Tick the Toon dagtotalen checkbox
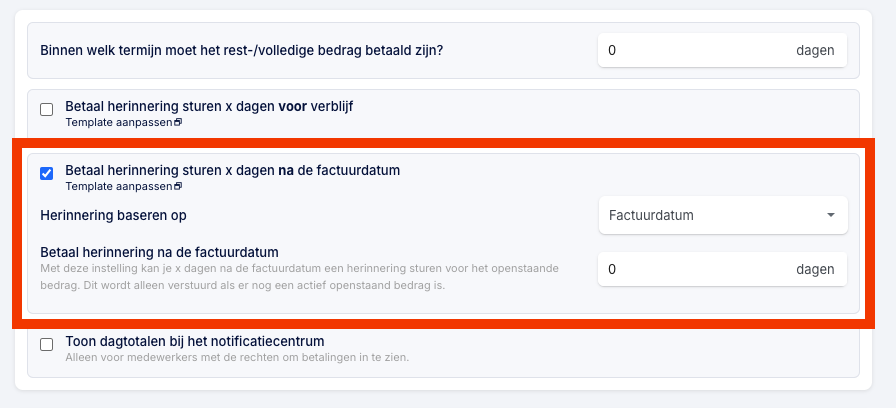The height and width of the screenshot is (408, 896). (46, 345)
